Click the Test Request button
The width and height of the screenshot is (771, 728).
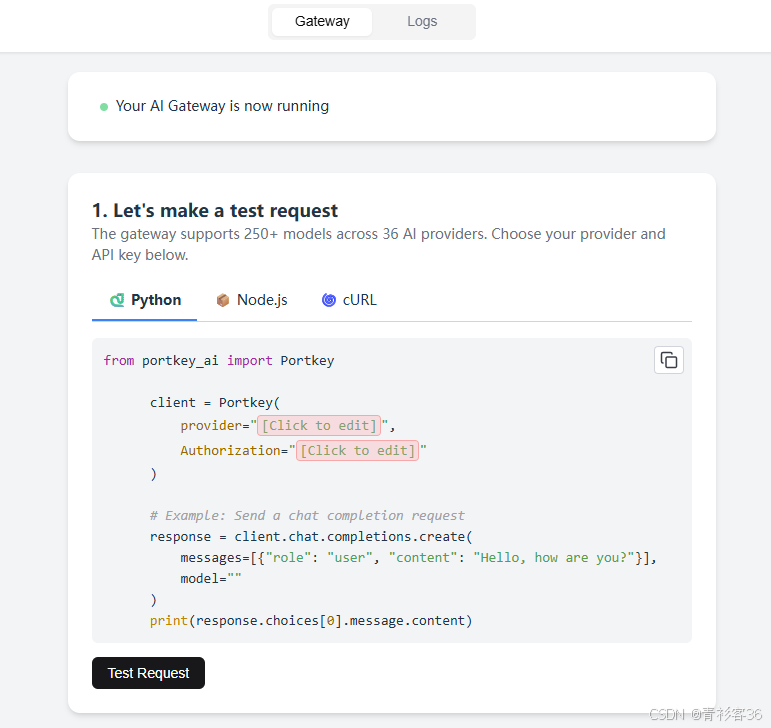pos(148,673)
